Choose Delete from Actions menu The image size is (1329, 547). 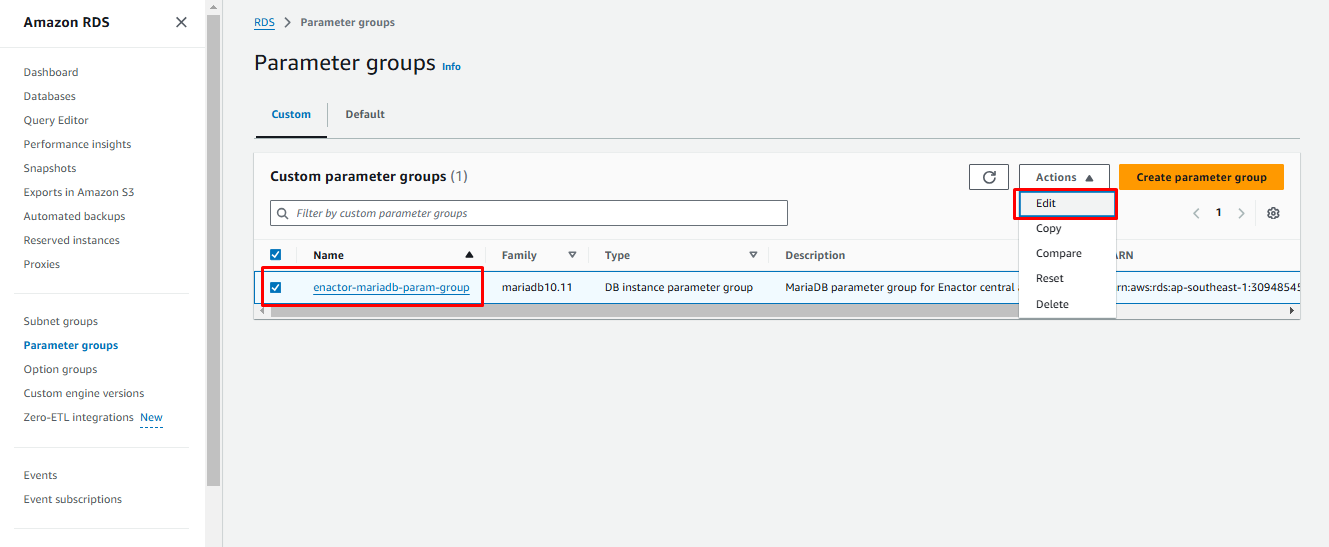pos(1052,304)
